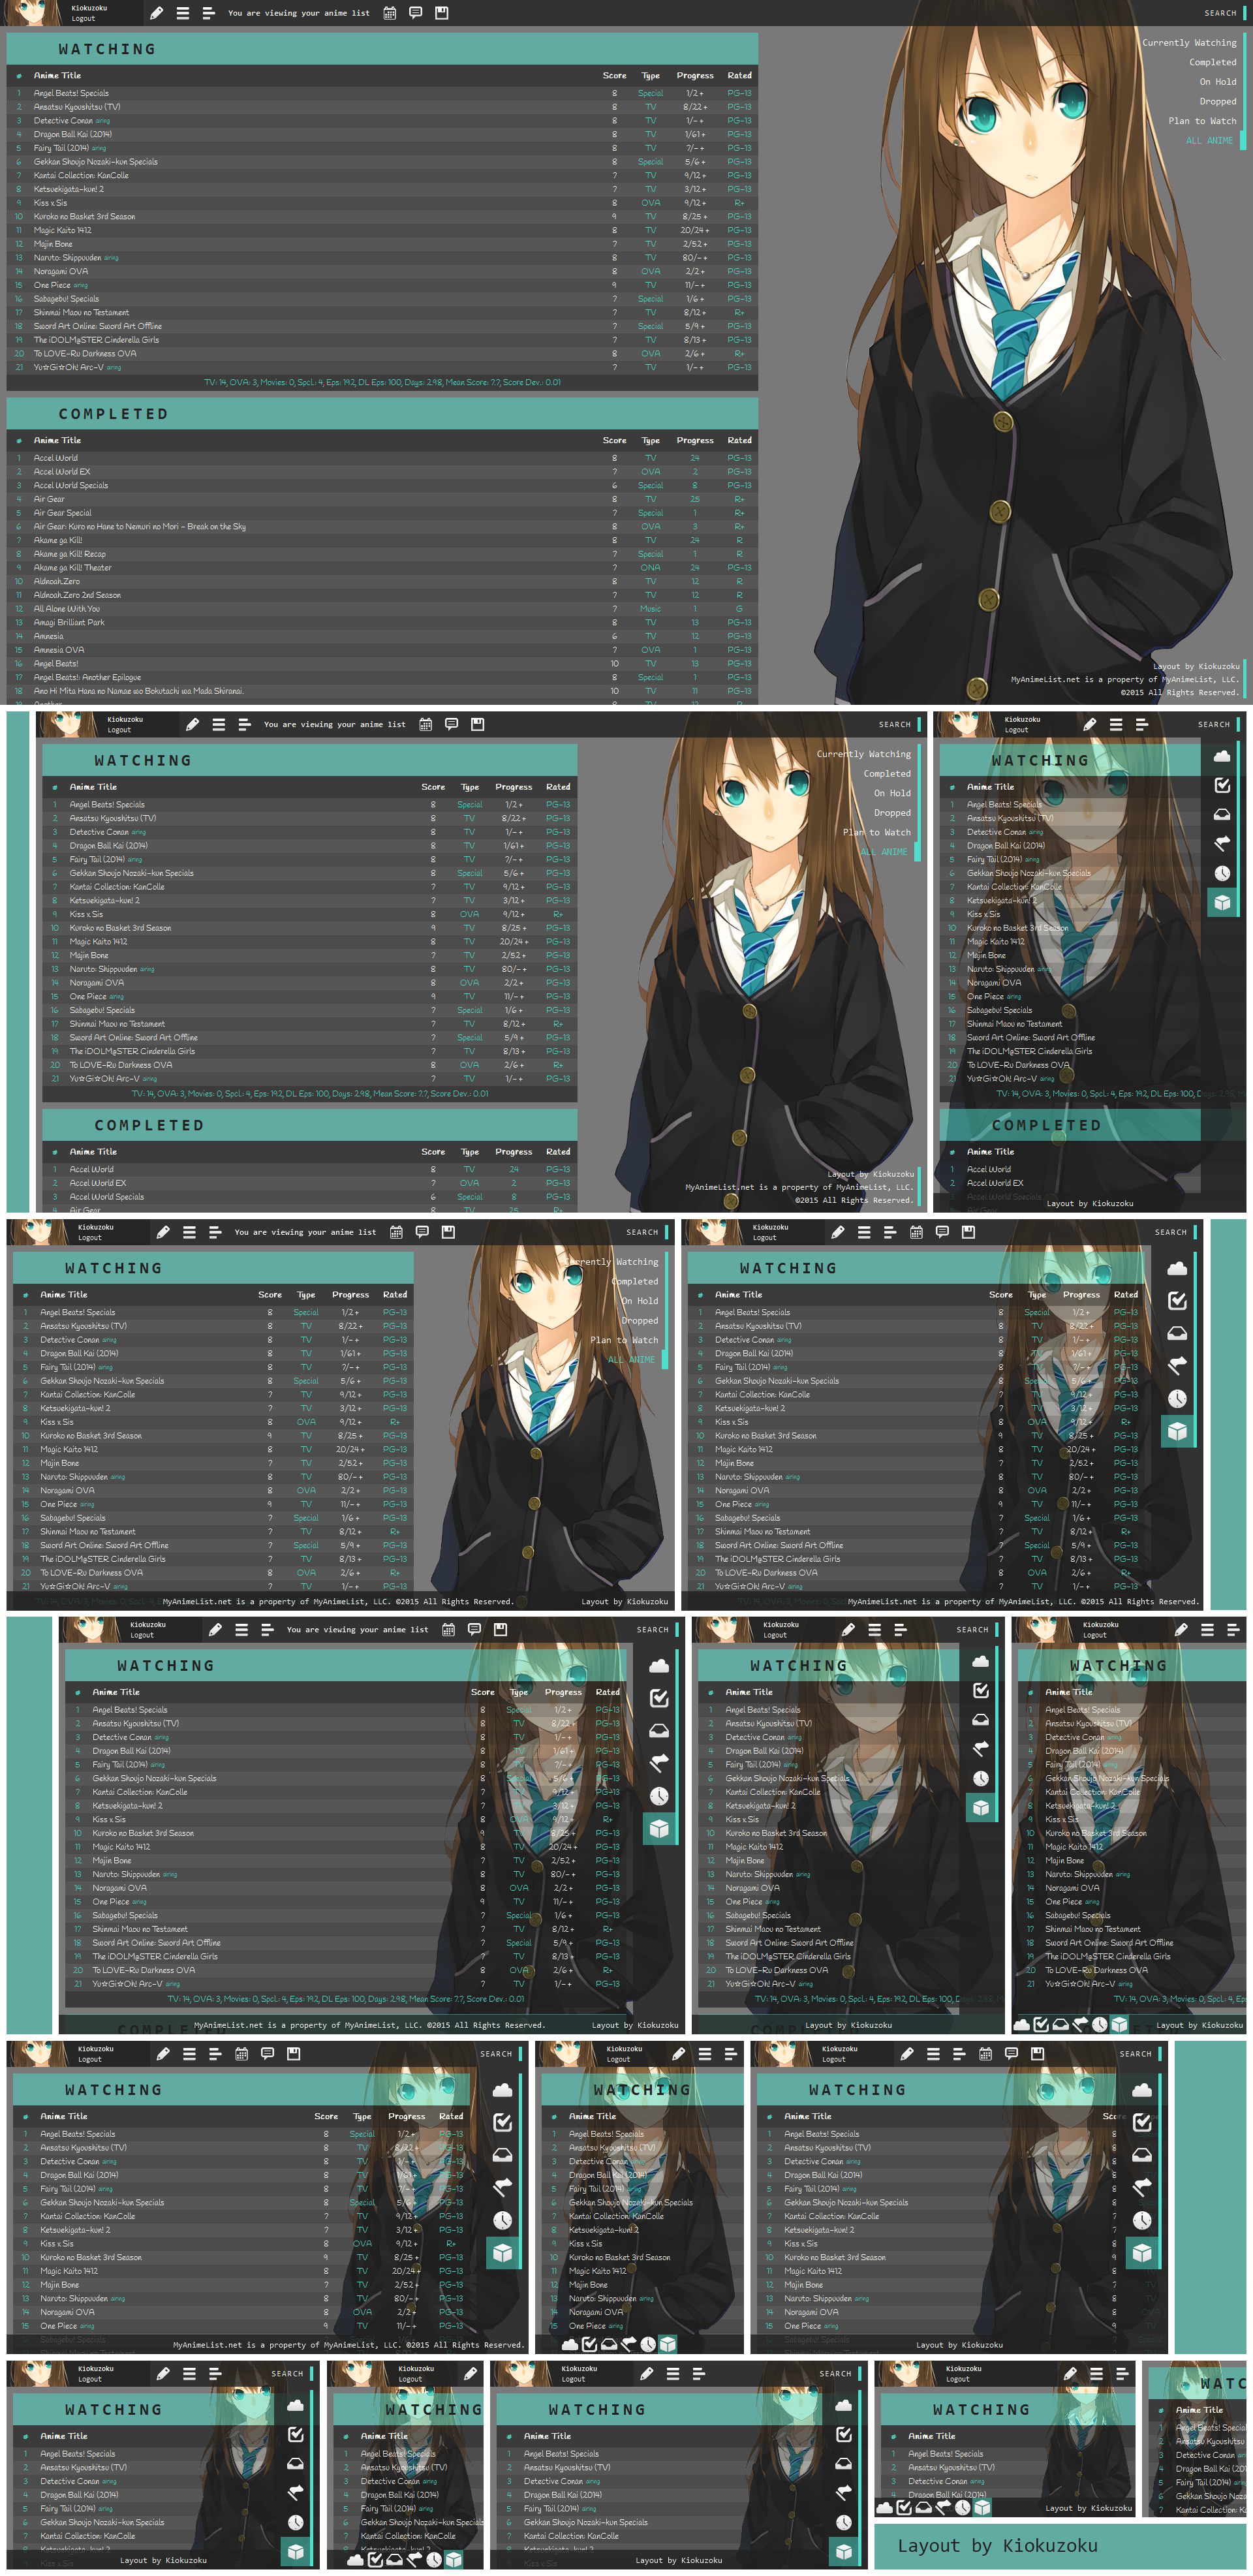This screenshot has height=2576, width=1253.
Task: Click the checkmark icon in the third-row right panel sidebar
Action: coord(1177,1301)
